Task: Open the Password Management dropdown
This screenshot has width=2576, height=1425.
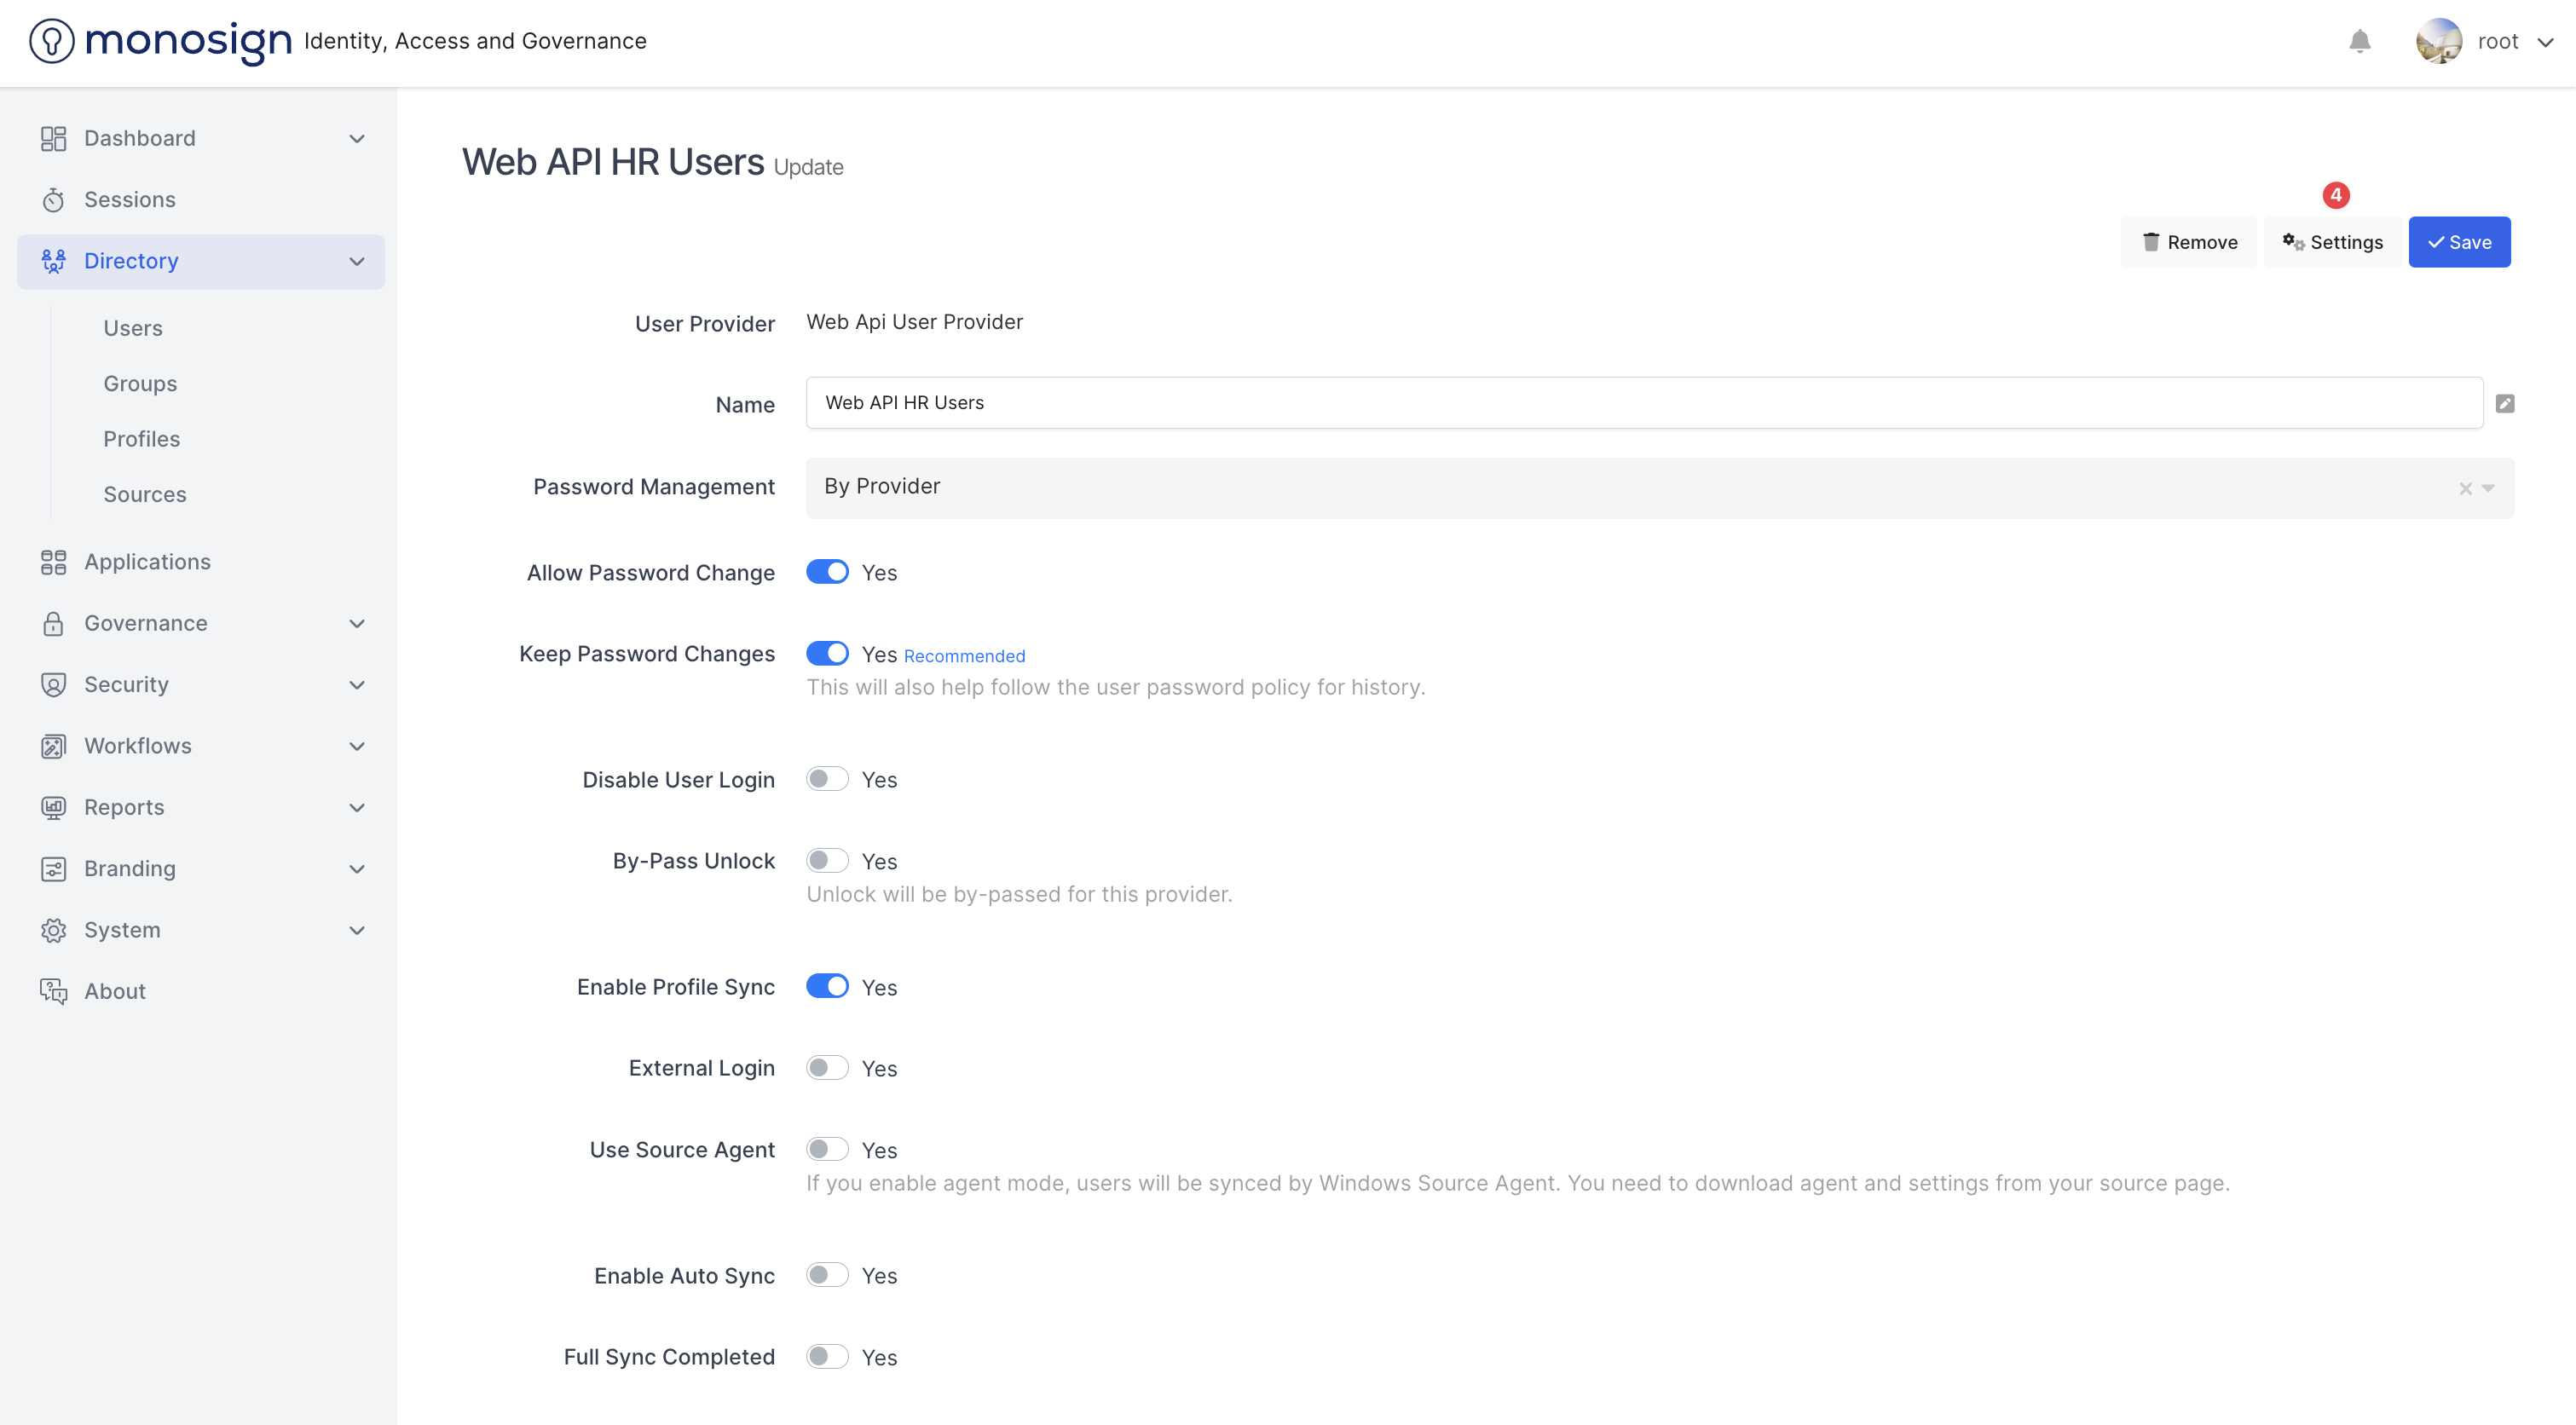Action: click(x=2489, y=488)
